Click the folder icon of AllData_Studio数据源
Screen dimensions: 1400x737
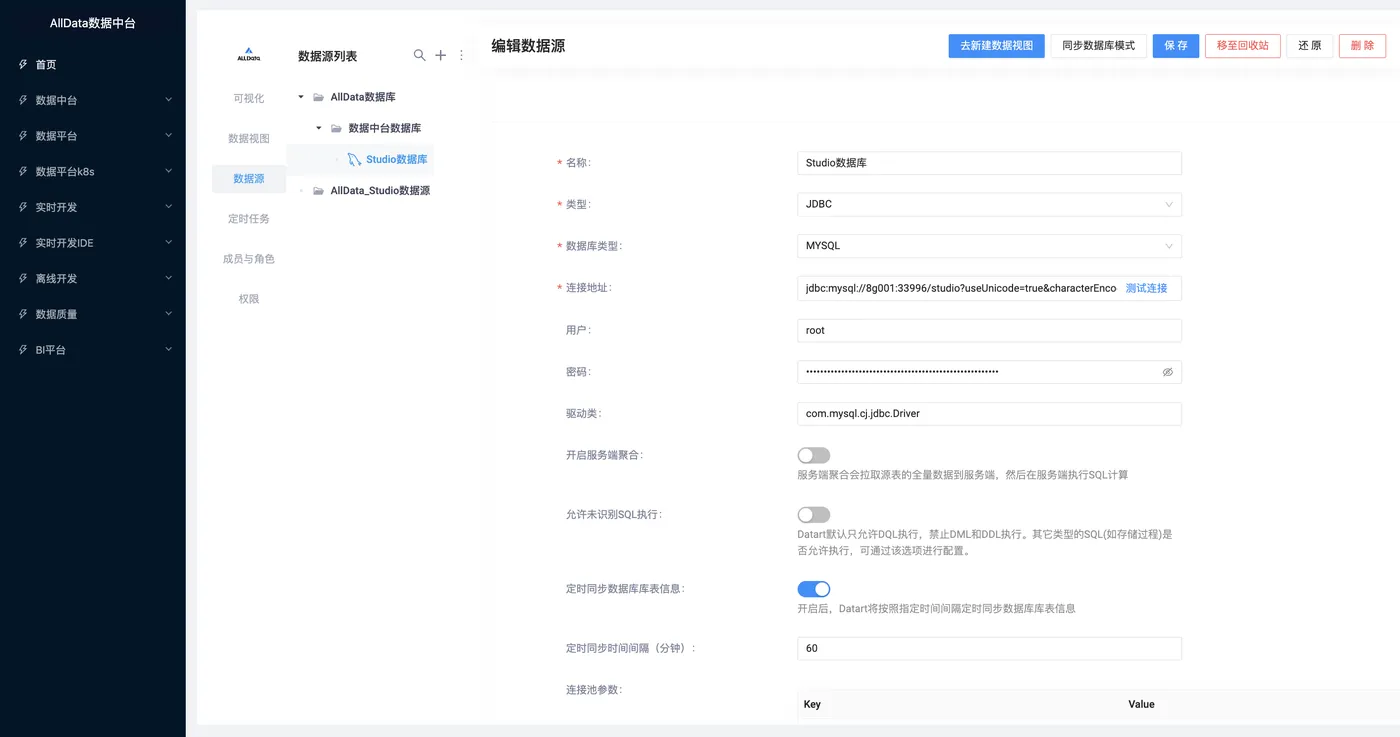(x=318, y=190)
